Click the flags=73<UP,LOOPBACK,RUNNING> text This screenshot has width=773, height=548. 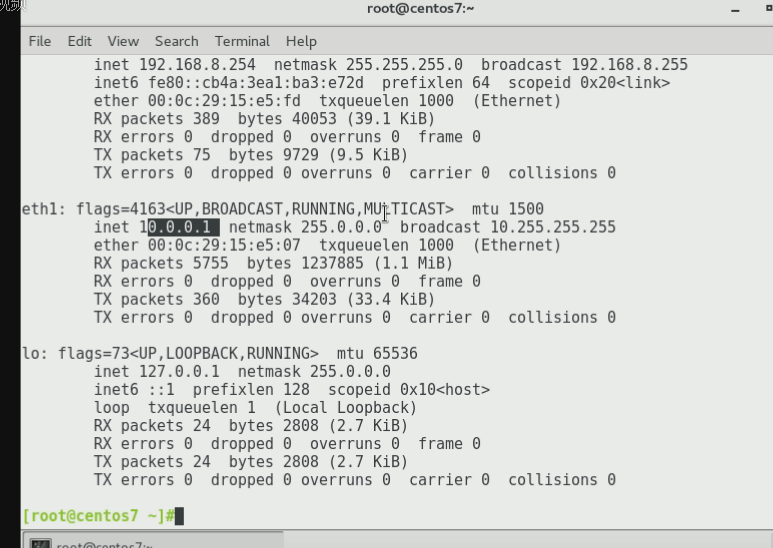[x=188, y=353]
